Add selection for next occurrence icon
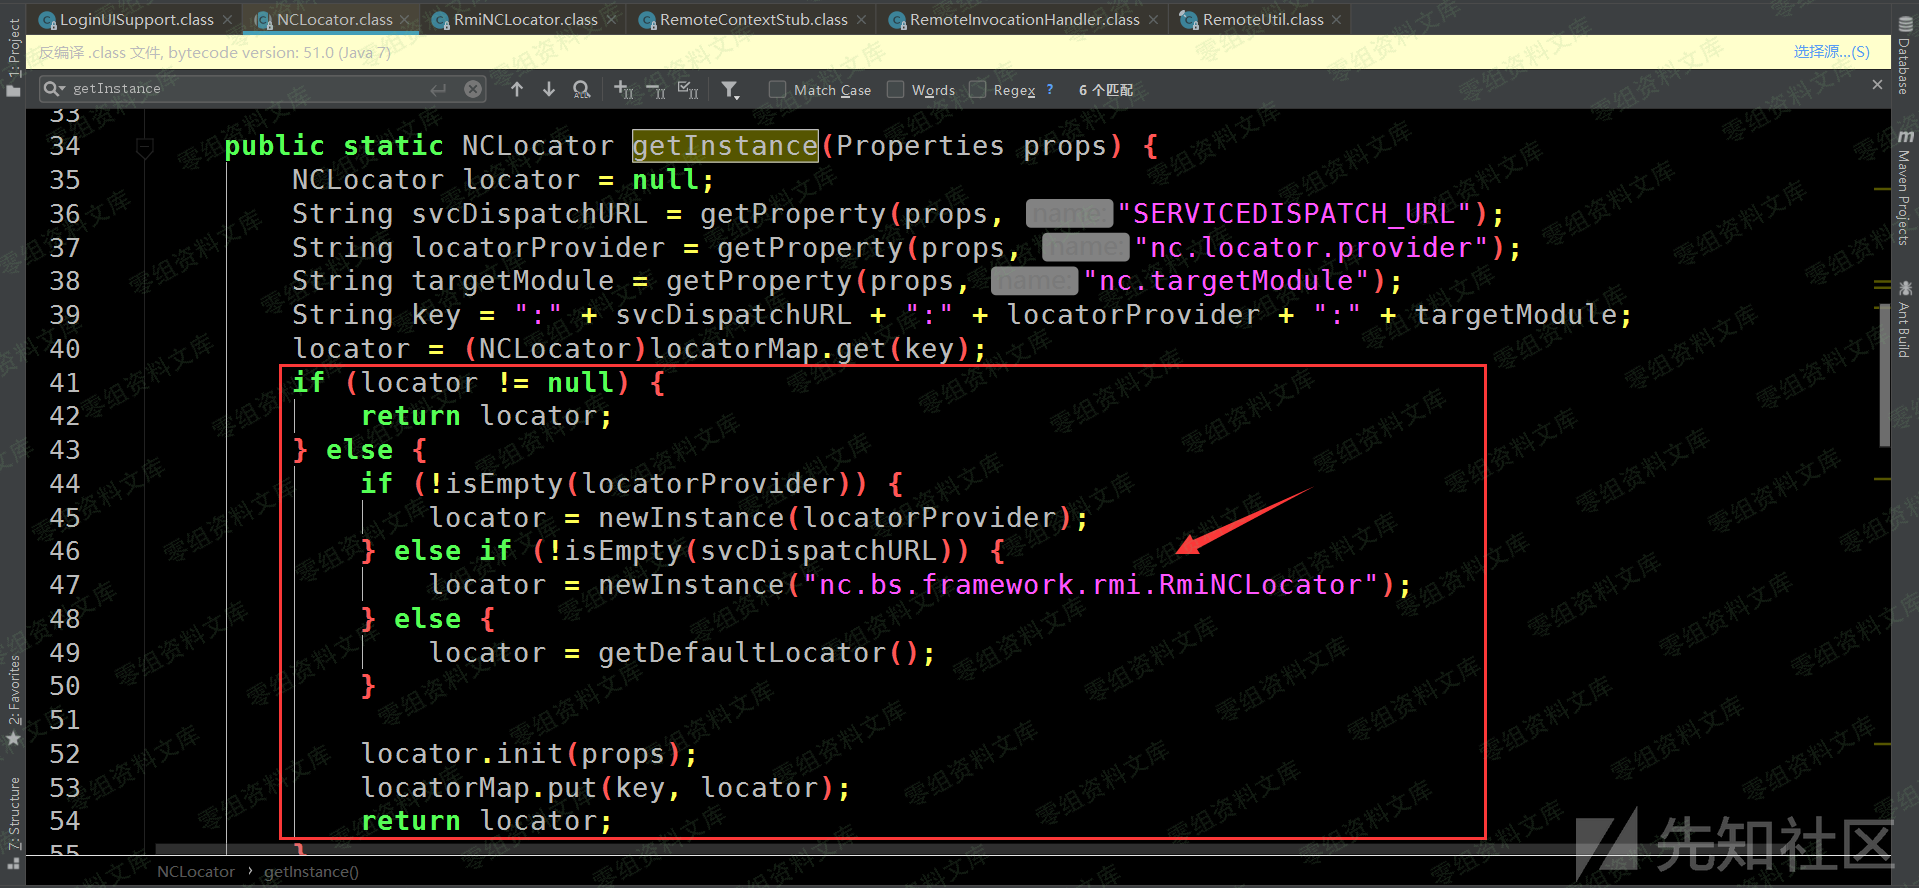 pos(623,90)
